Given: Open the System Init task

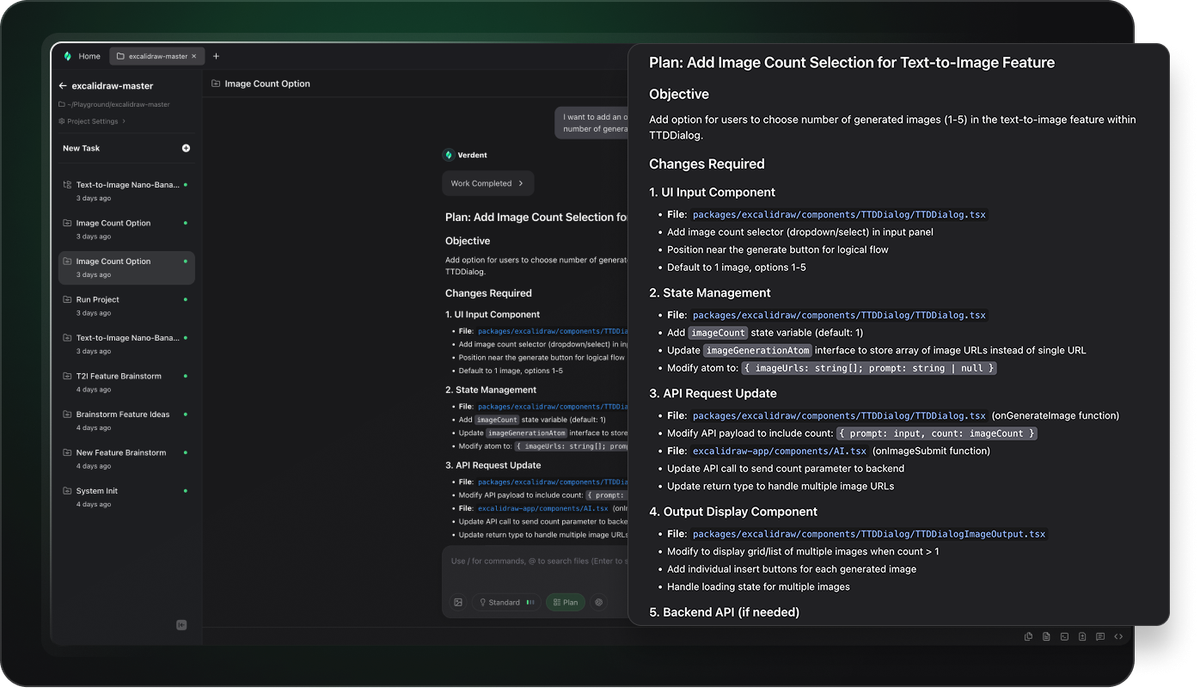Looking at the screenshot, I should pyautogui.click(x=126, y=496).
